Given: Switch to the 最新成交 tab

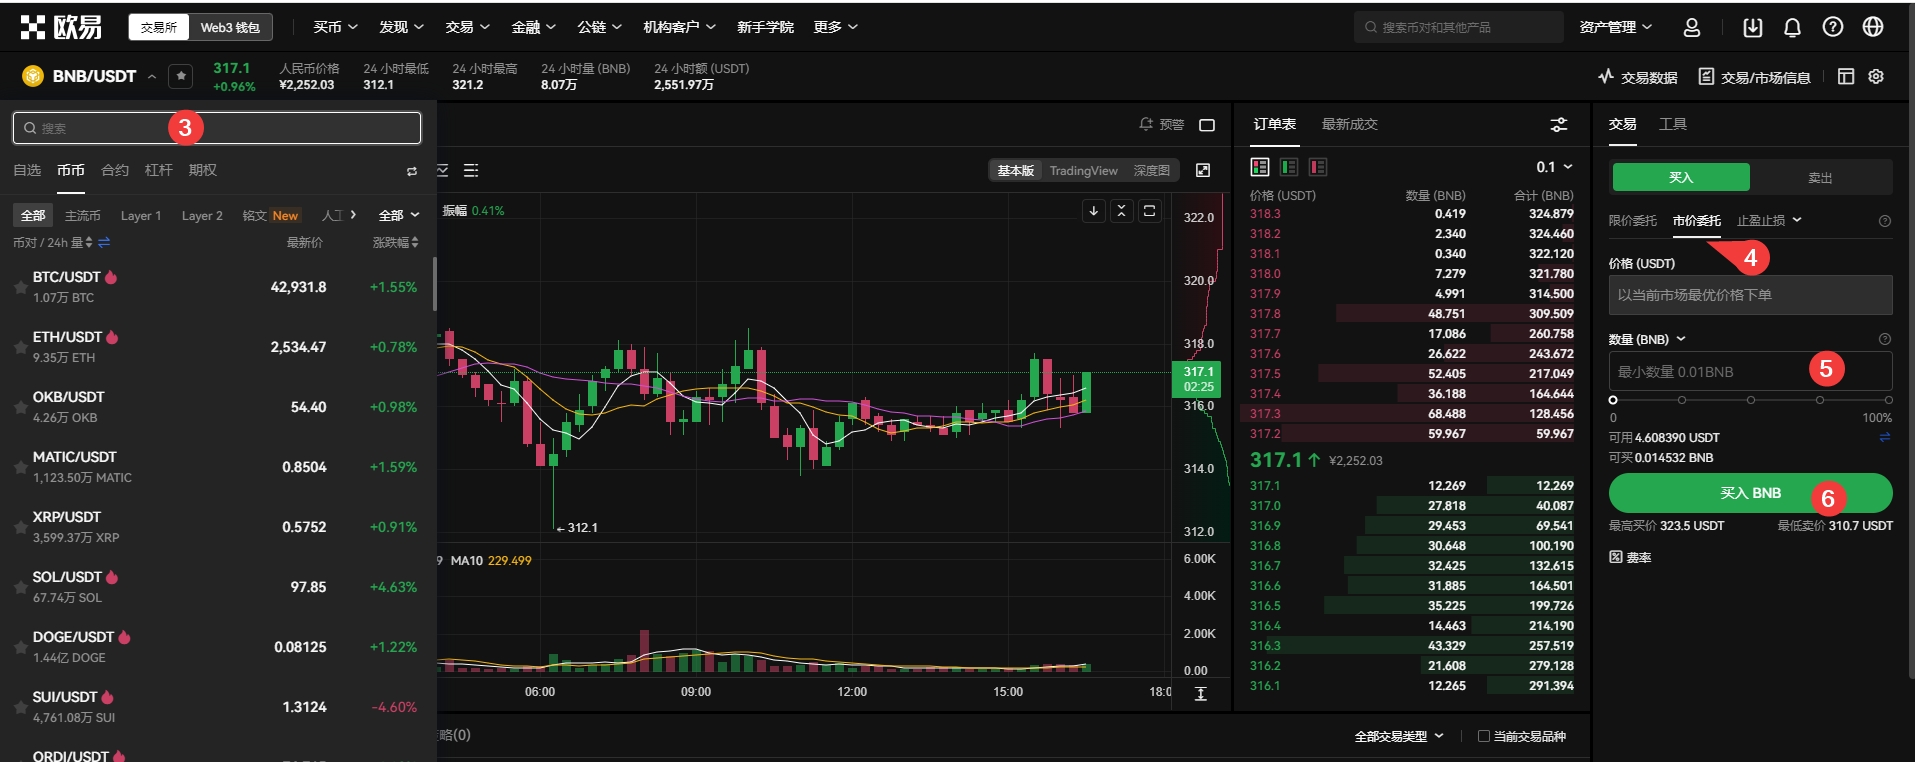Looking at the screenshot, I should coord(1349,124).
